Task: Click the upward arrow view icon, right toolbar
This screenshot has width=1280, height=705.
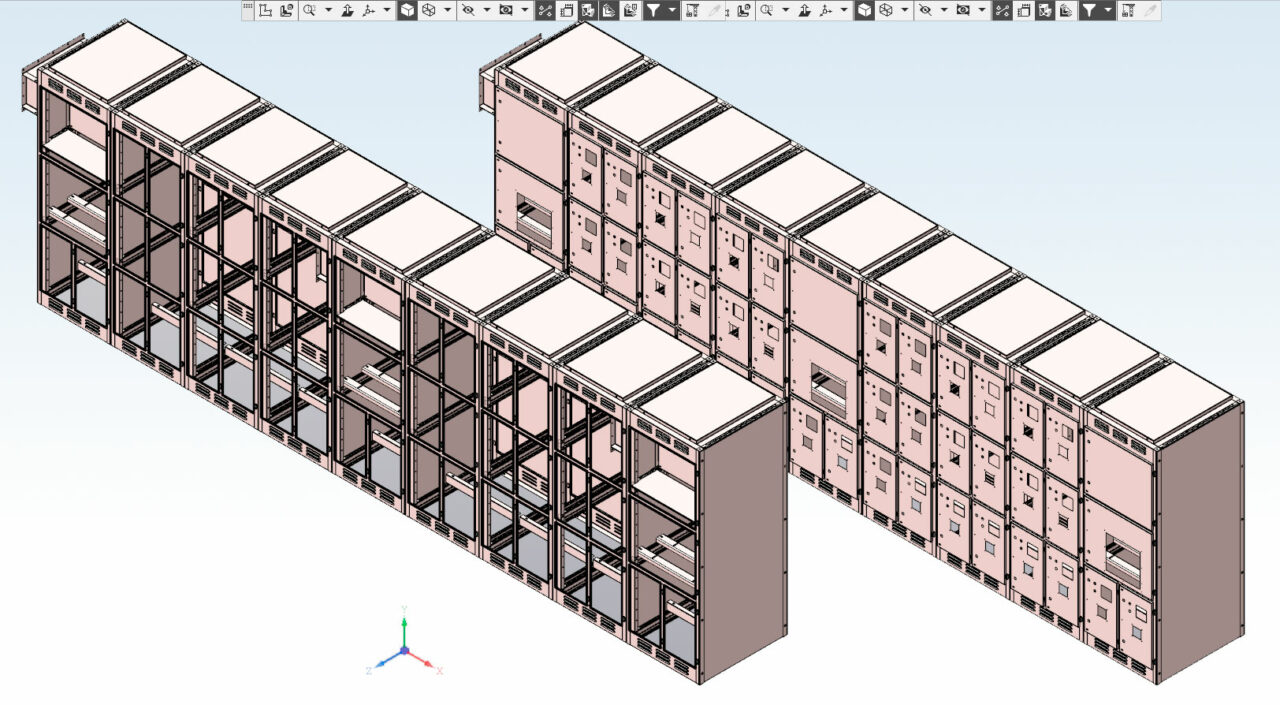Action: (805, 10)
